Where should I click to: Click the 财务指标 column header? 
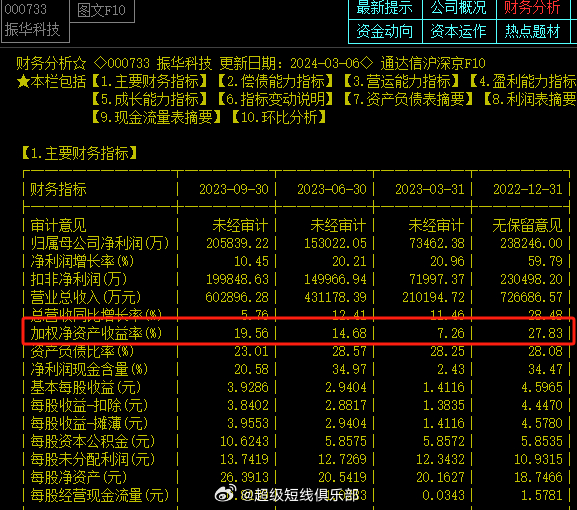[x=58, y=190]
